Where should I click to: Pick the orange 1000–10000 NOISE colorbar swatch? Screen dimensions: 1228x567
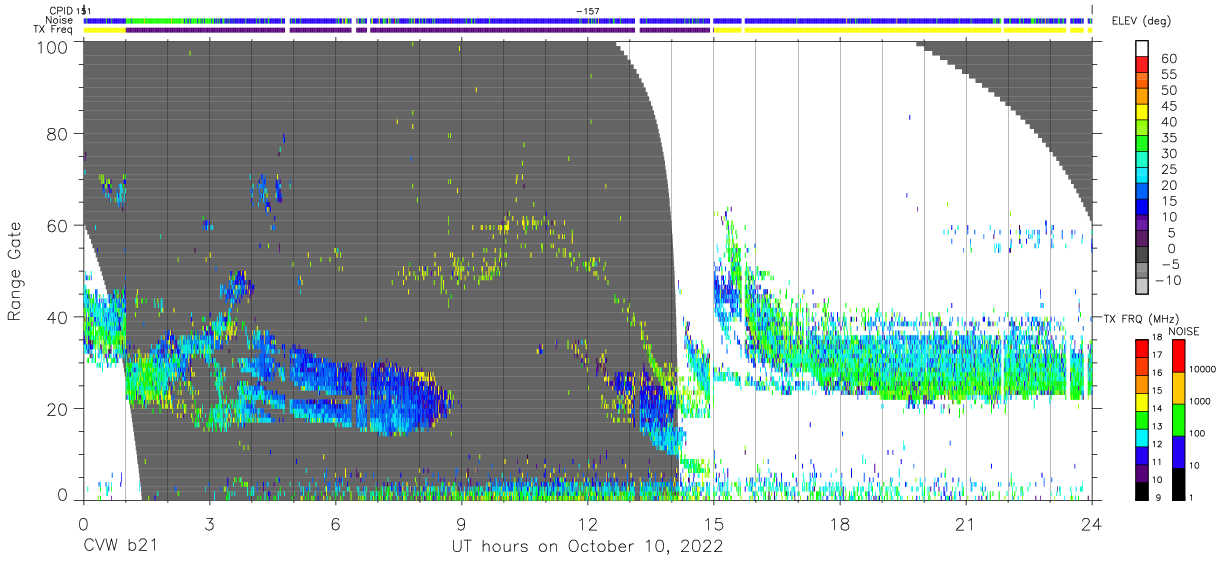click(x=1179, y=387)
